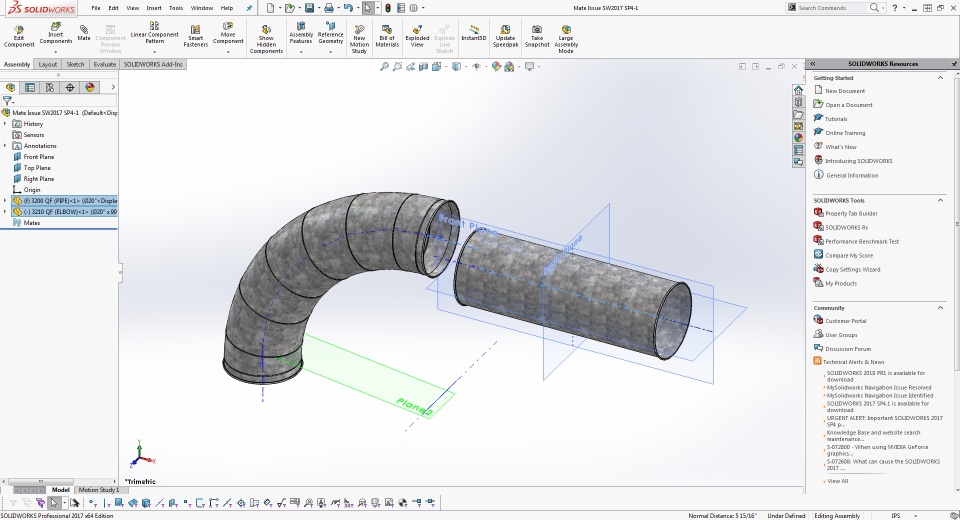This screenshot has width=960, height=520.
Task: Expand the 3200 QF (PIPE) component
Action: [5, 201]
